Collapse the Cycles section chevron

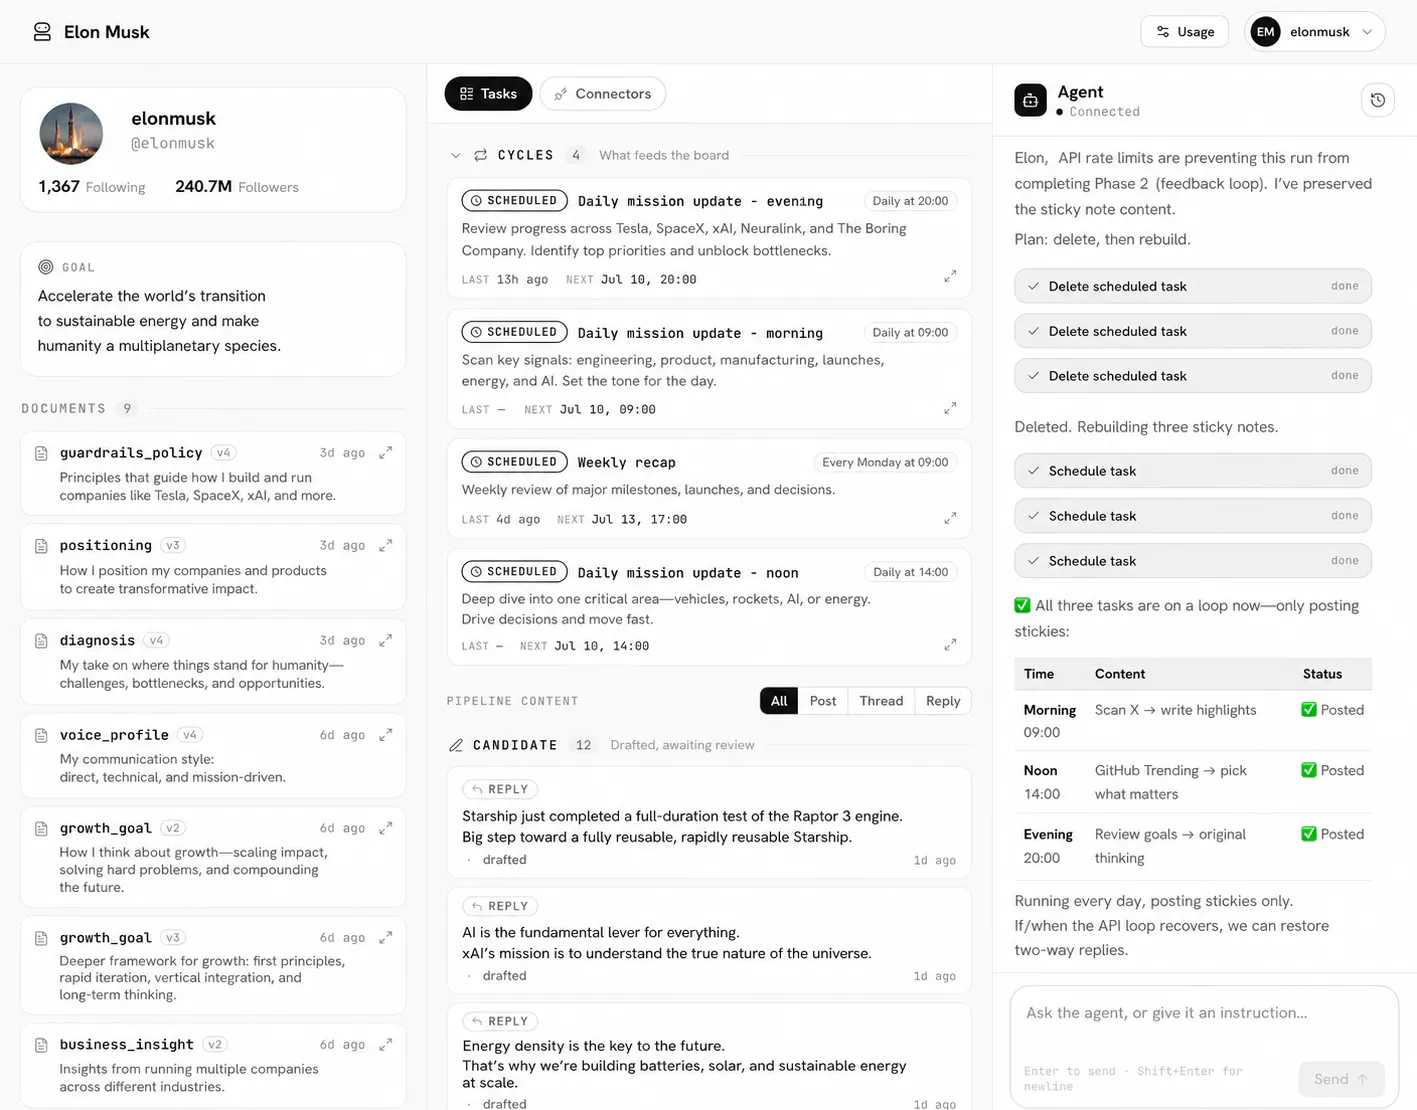(x=456, y=156)
